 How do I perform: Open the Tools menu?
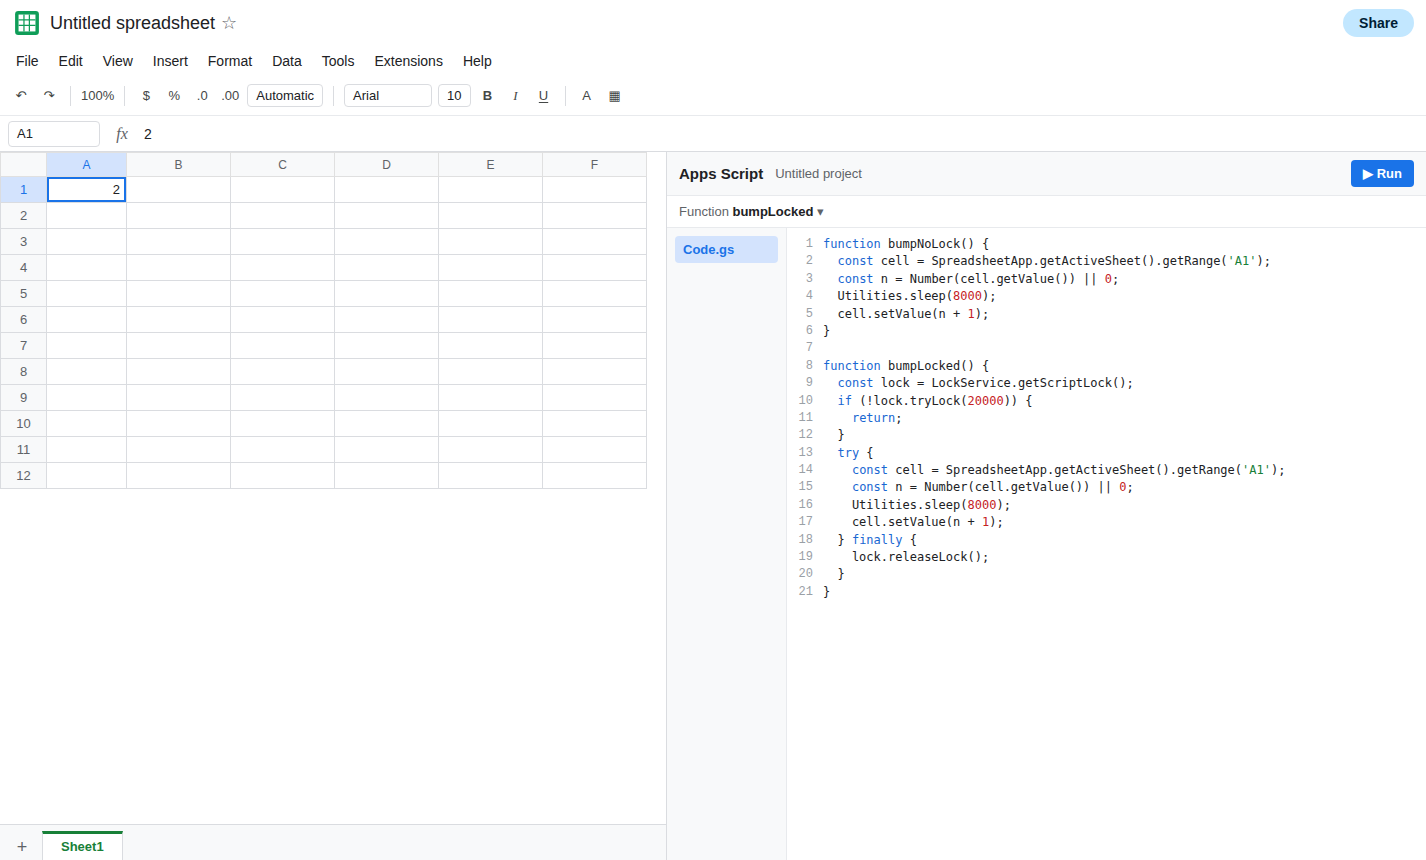[338, 61]
